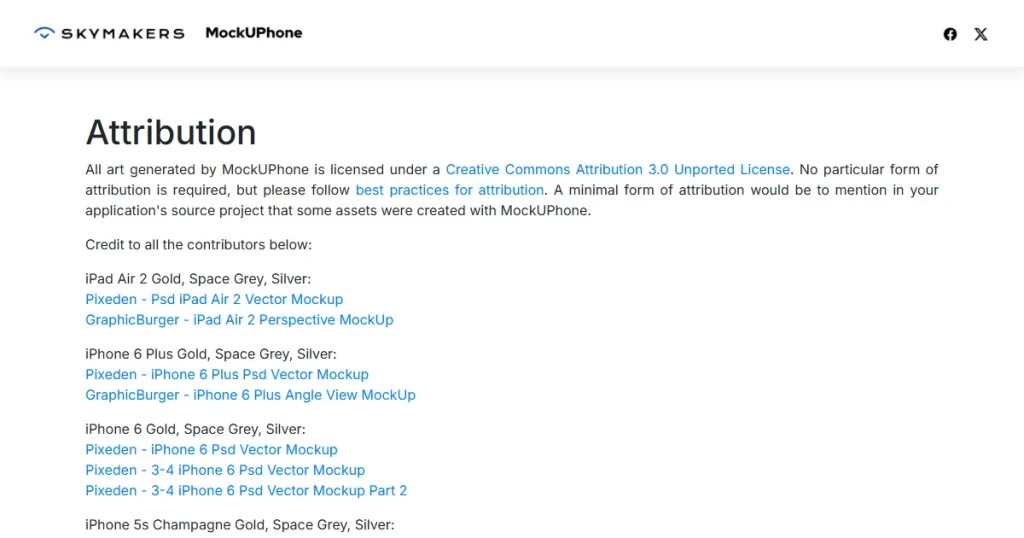Click 'iPhone 6 Plus Gold, Space Grey, Silver:' text
This screenshot has width=1024, height=538.
[211, 354]
